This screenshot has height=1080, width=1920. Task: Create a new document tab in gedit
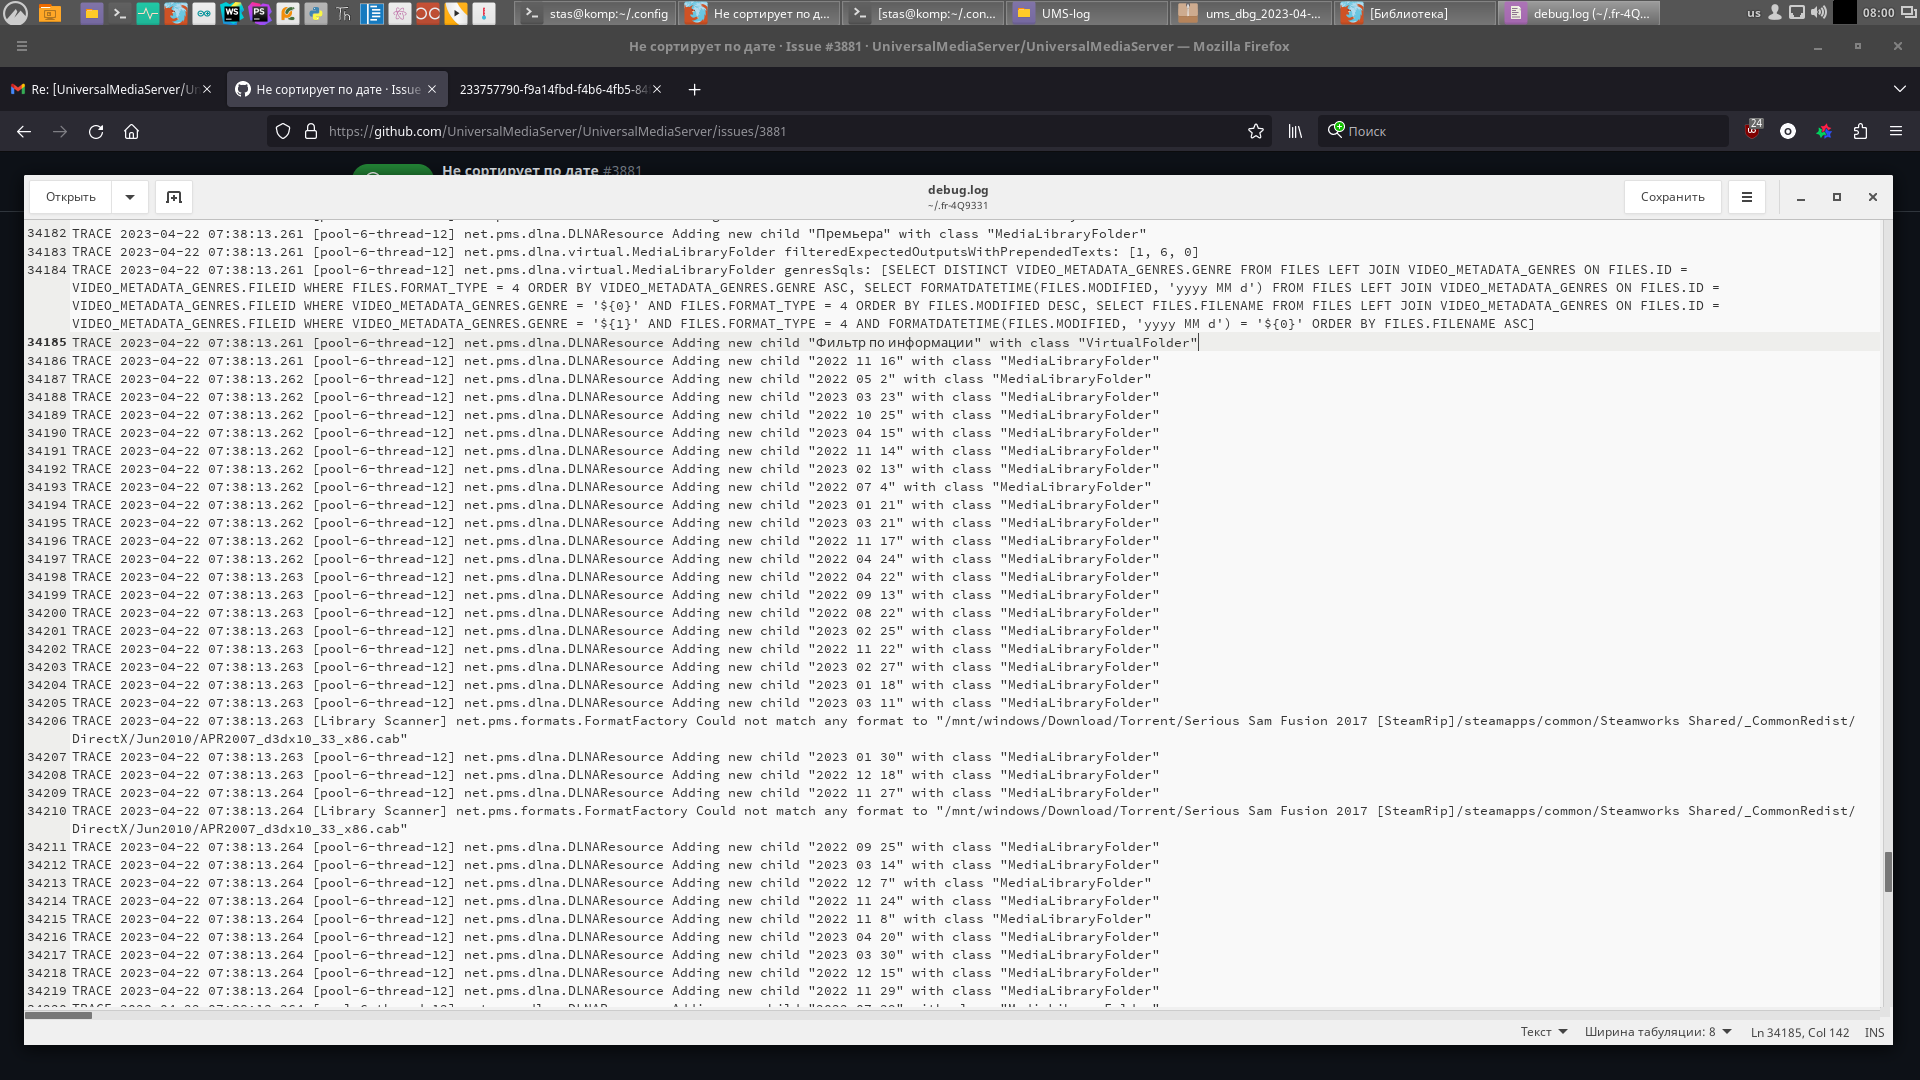174,197
